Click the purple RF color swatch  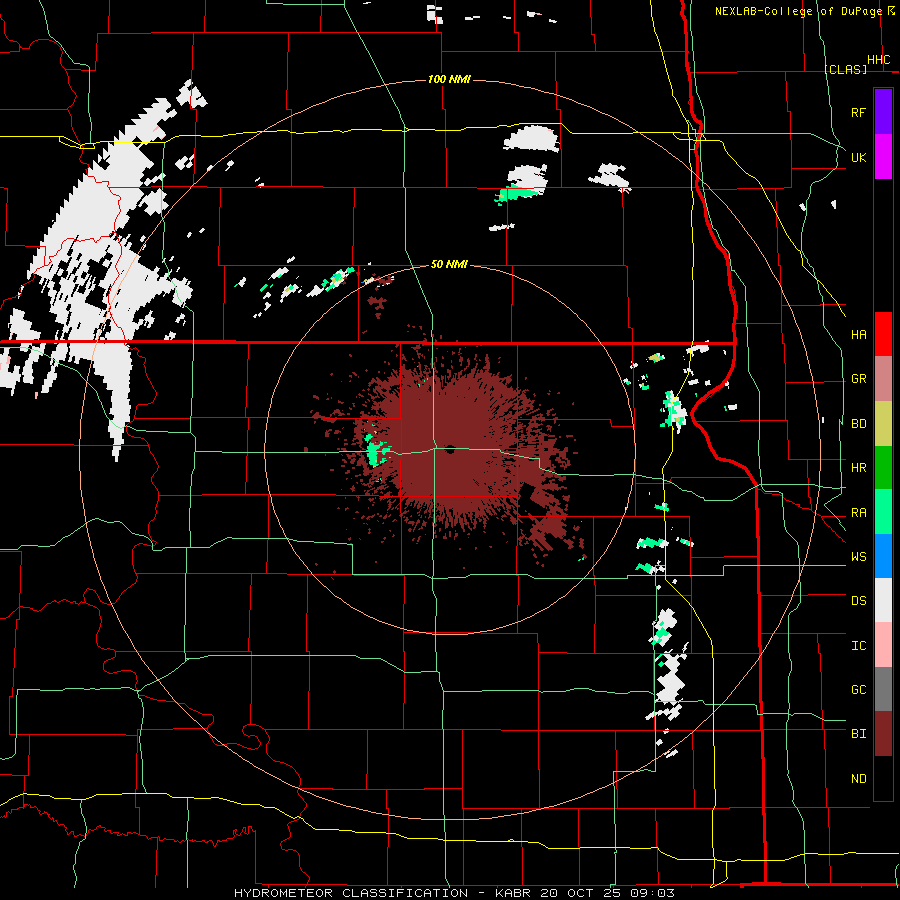coord(883,112)
